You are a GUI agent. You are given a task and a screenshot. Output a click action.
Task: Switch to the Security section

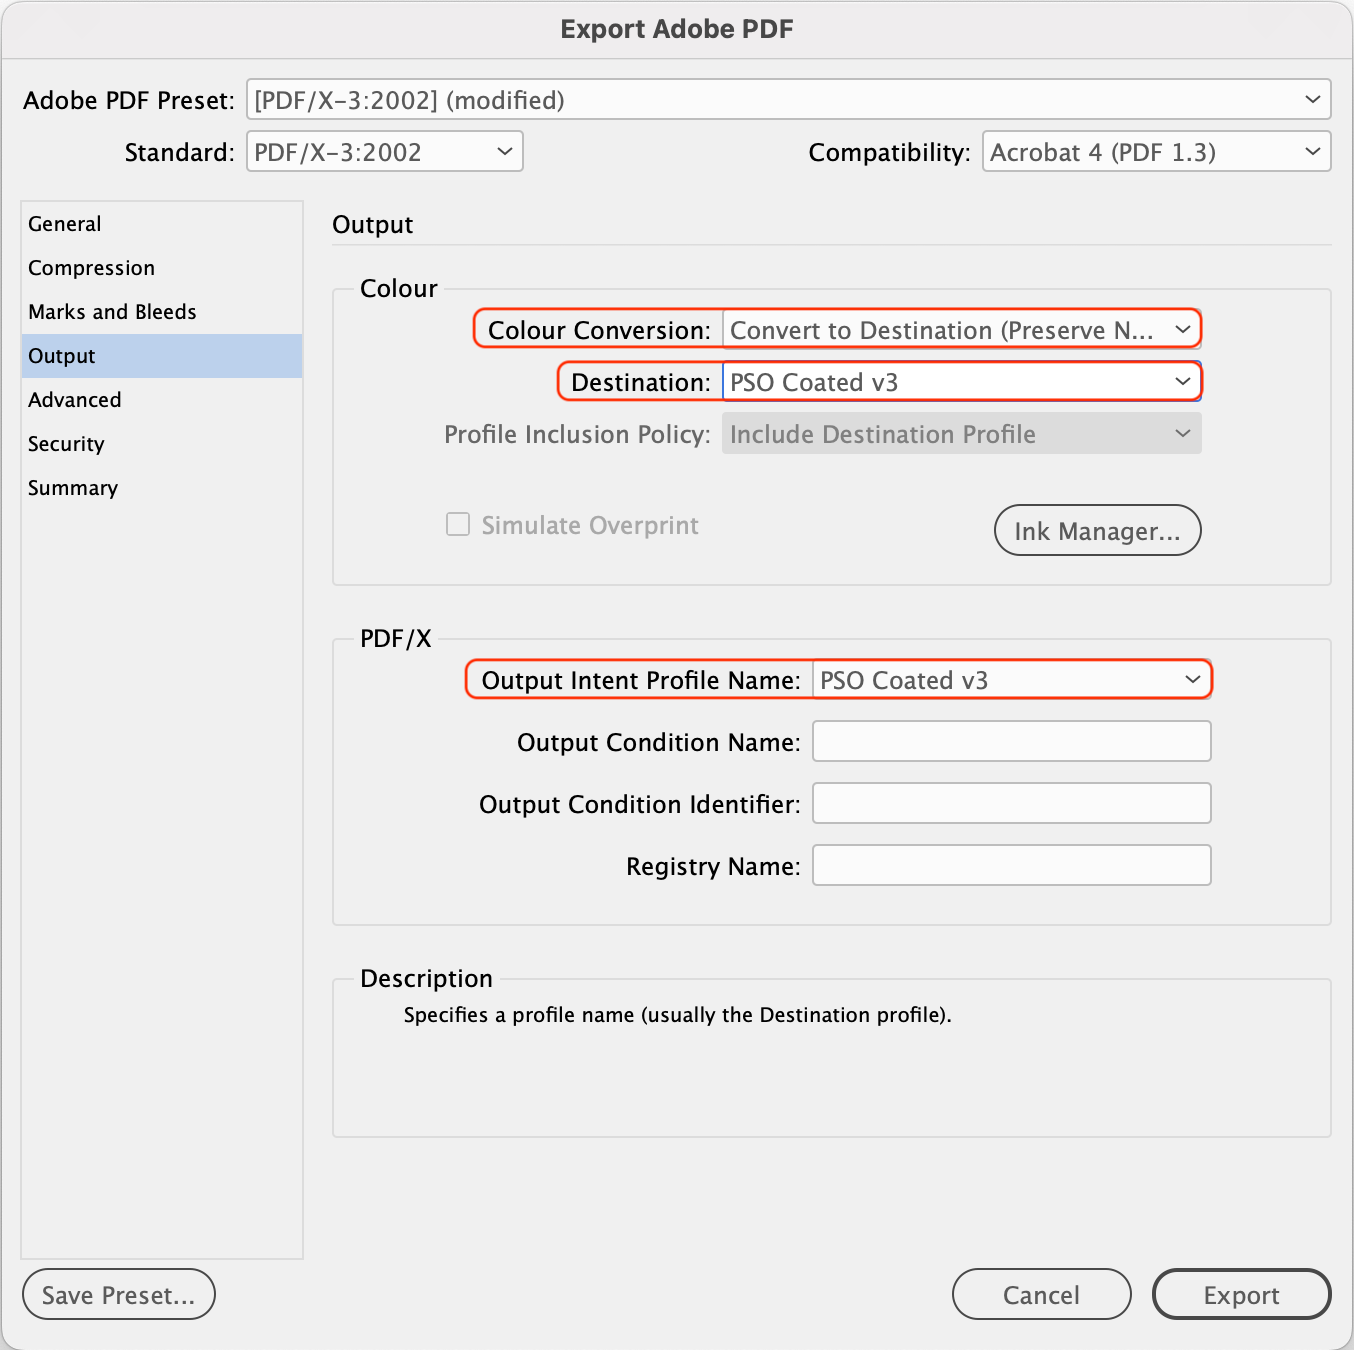point(66,444)
